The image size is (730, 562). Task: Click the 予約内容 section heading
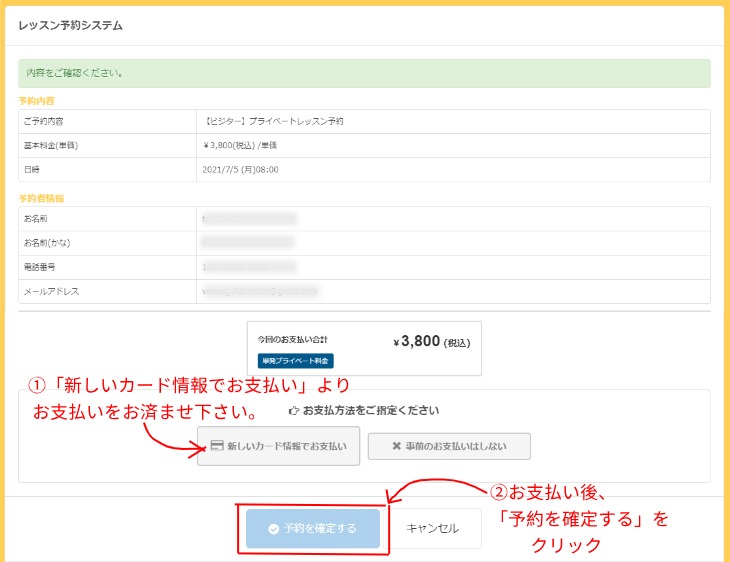coord(38,101)
